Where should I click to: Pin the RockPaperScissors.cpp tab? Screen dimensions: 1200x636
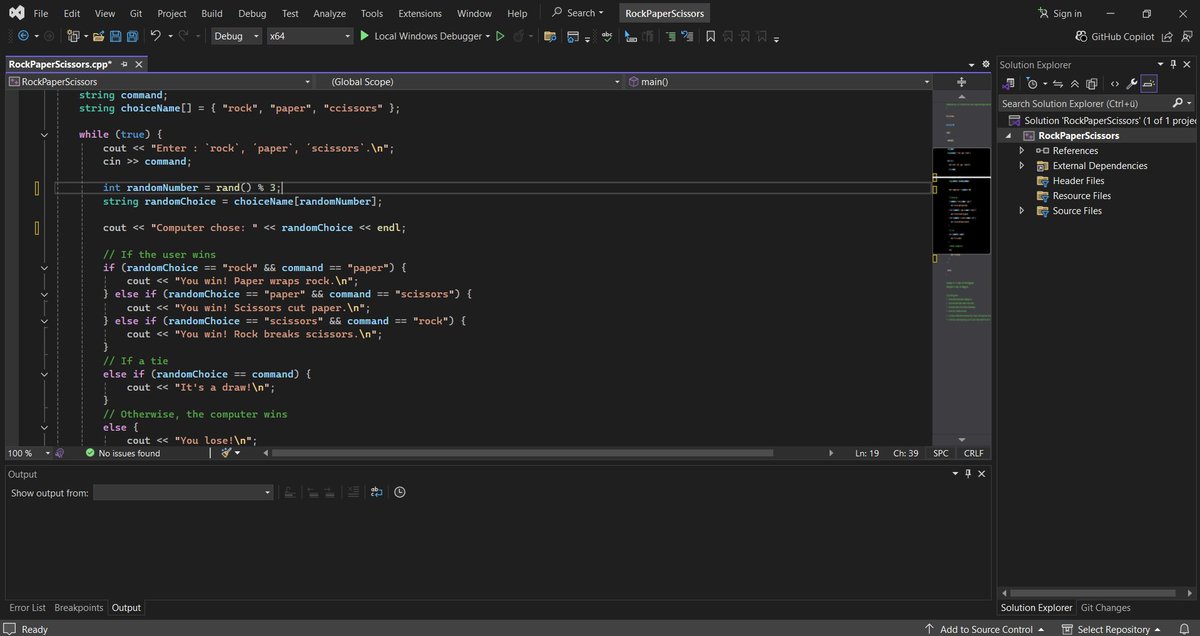click(x=123, y=64)
